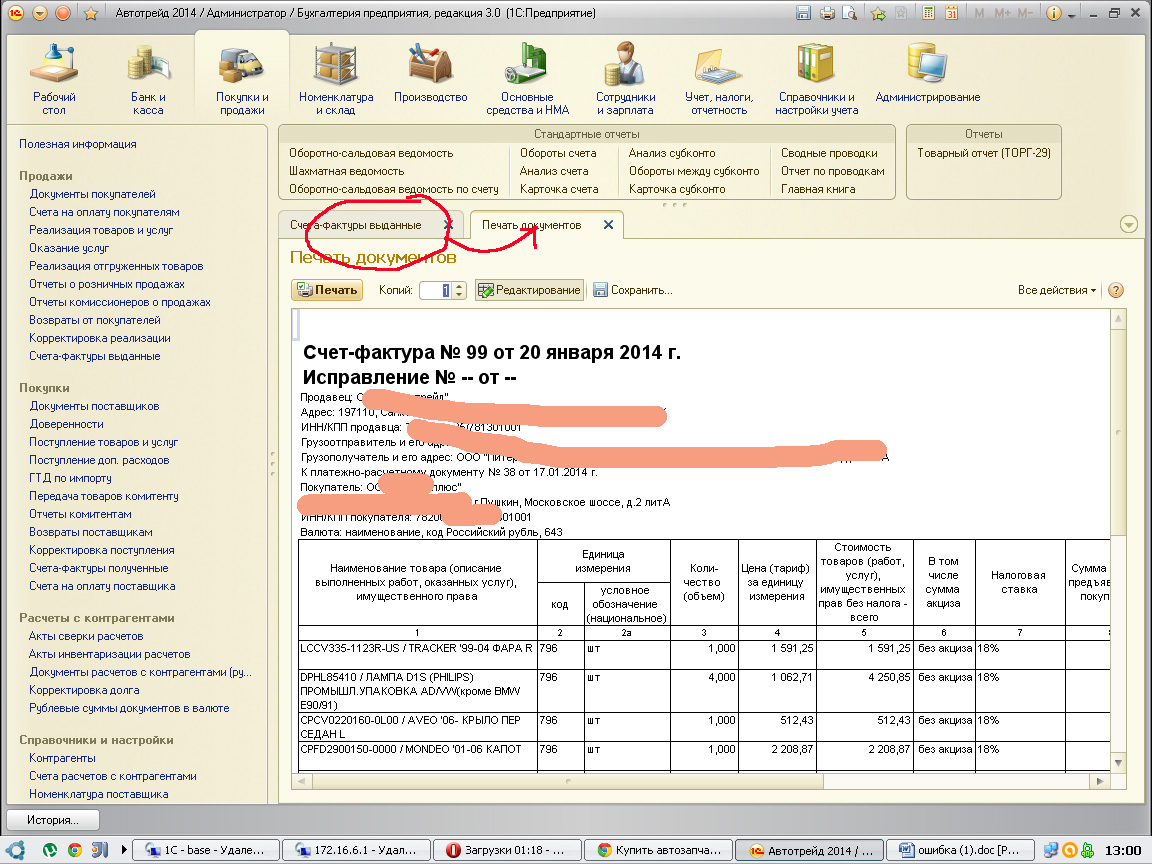Click the printer icon in title bar

tap(827, 13)
